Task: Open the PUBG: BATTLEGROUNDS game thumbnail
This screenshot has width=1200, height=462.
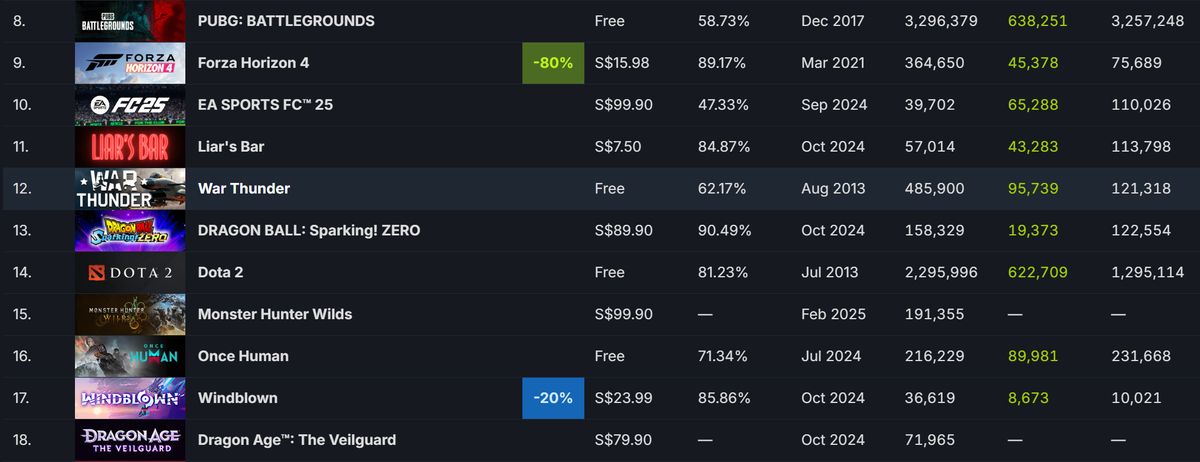Action: click(x=130, y=21)
